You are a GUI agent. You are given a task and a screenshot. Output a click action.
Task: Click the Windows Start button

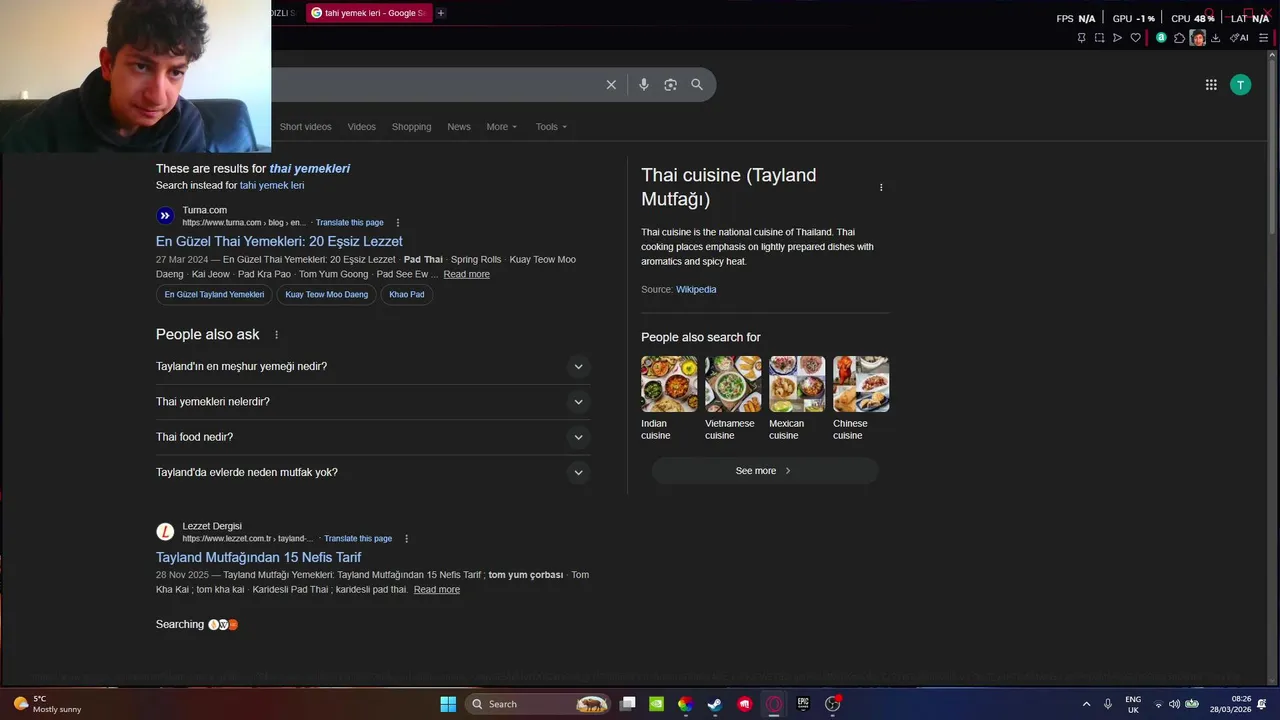(x=448, y=704)
